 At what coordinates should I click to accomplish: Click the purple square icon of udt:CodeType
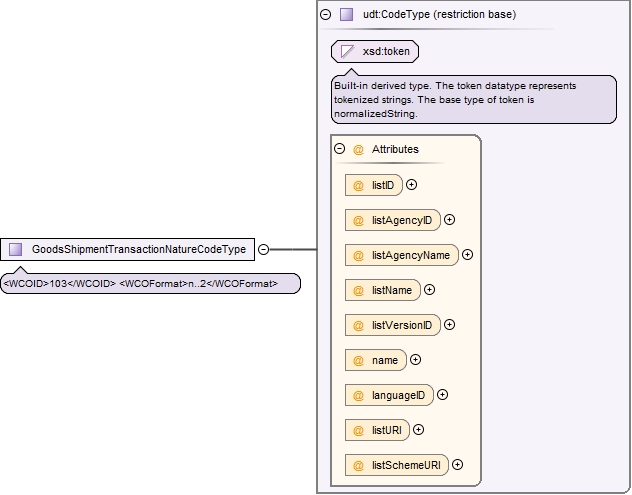click(347, 15)
